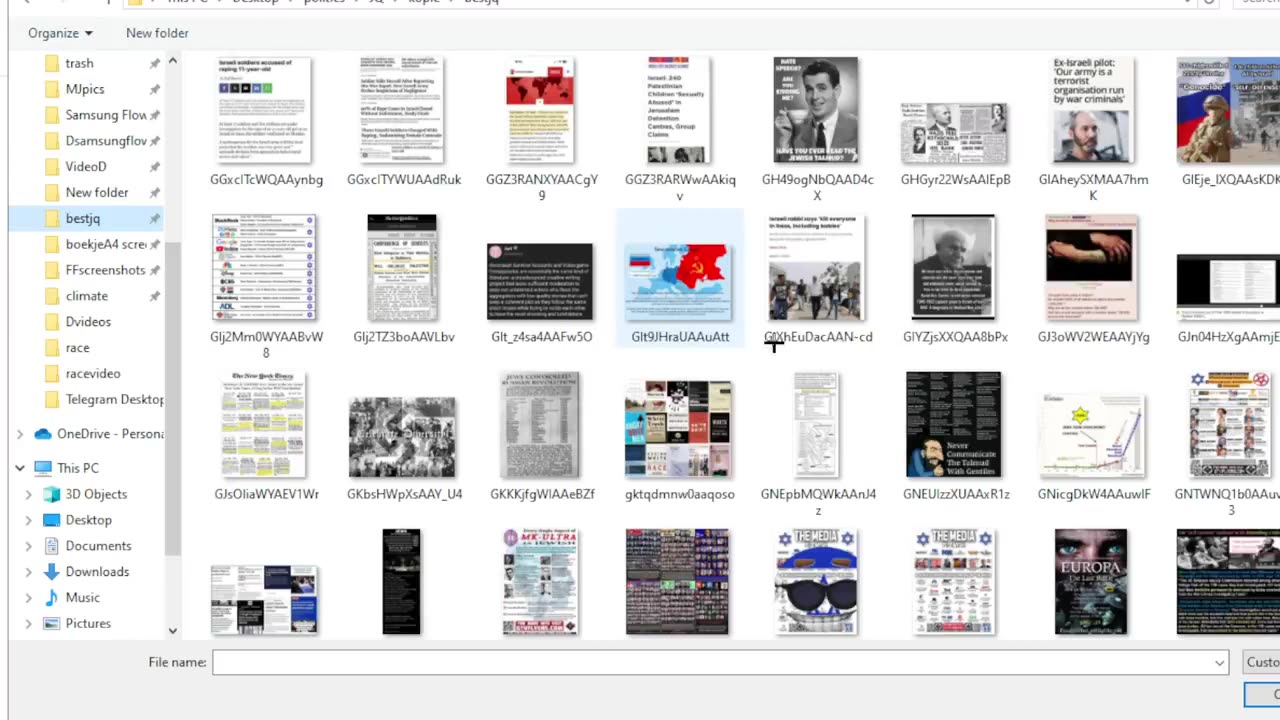Select the GIj2Mm0WYAABvW8 file

[x=266, y=285]
